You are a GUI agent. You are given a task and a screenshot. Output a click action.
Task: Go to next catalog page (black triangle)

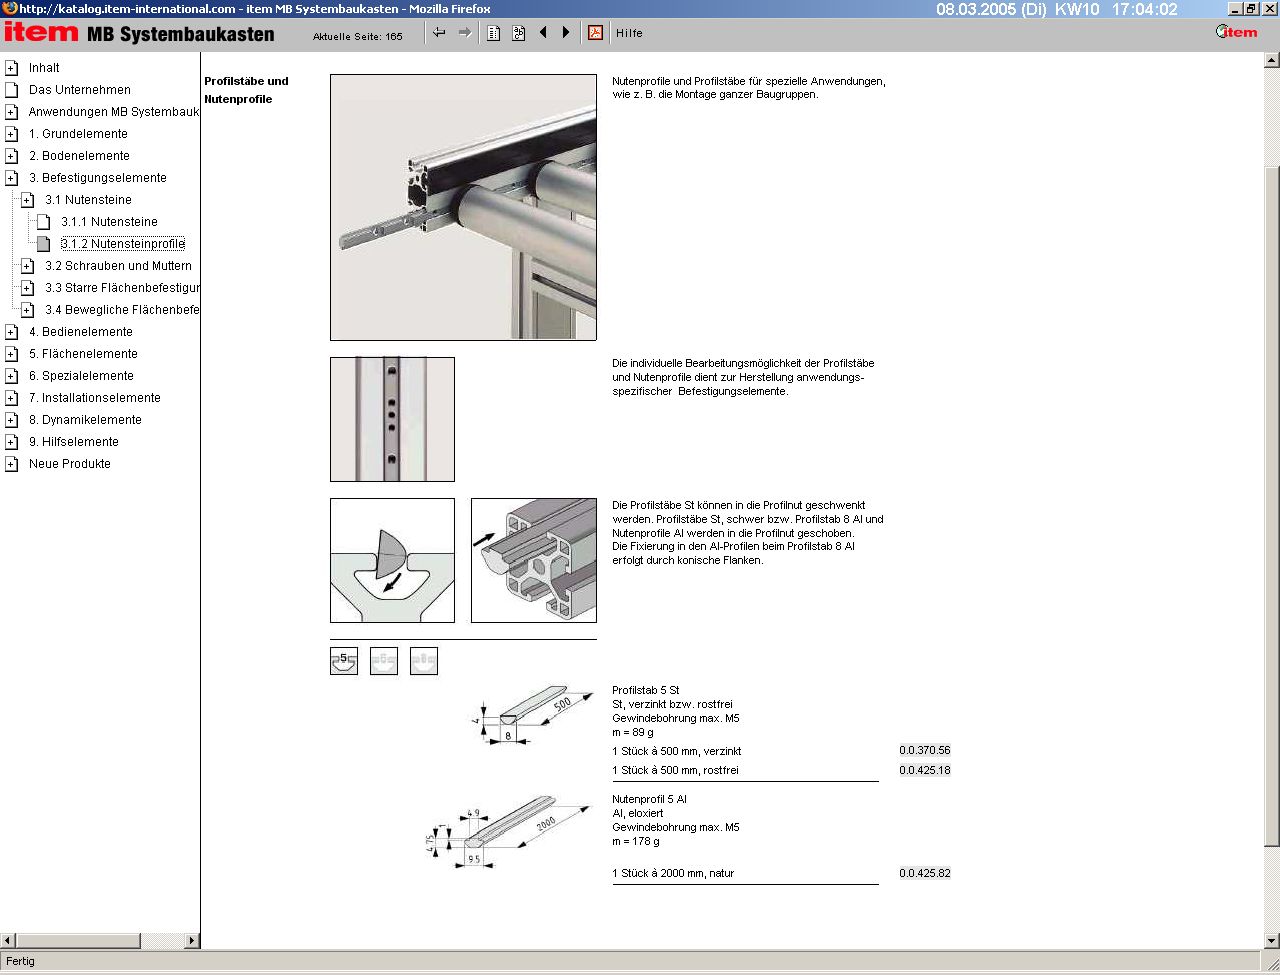click(566, 33)
